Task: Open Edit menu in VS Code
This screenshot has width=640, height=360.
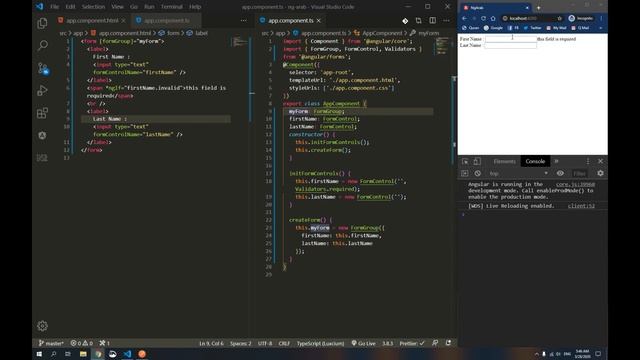Action: (x=70, y=7)
